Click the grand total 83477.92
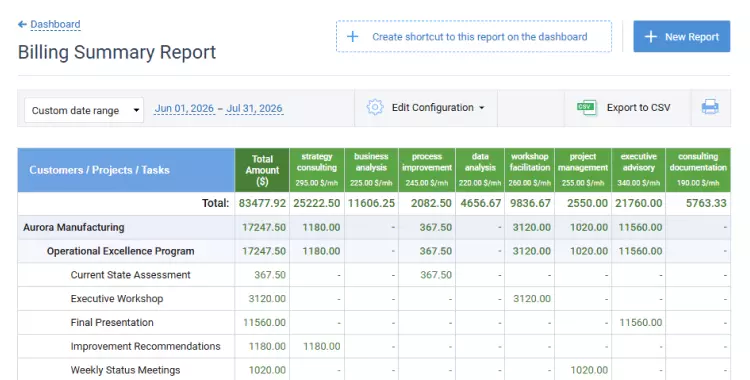The width and height of the screenshot is (750, 380). click(262, 203)
